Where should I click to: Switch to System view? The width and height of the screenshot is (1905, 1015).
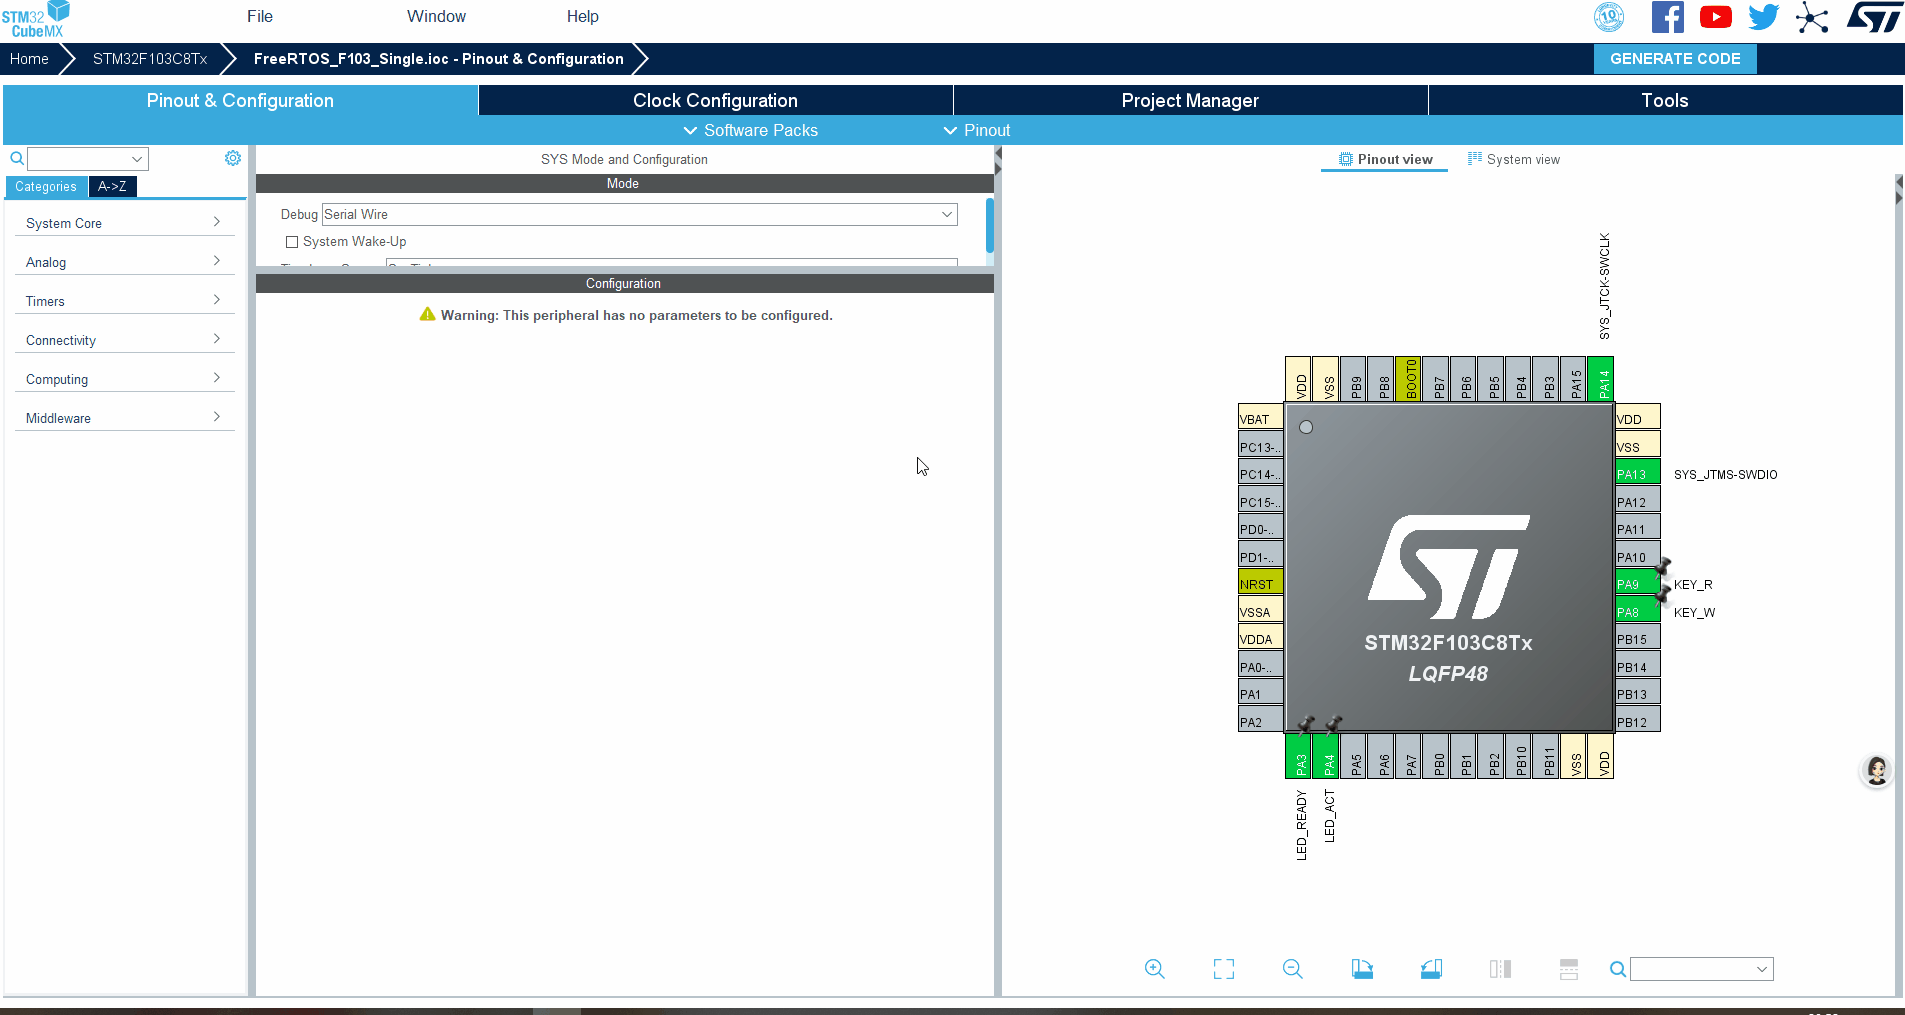pyautogui.click(x=1513, y=159)
